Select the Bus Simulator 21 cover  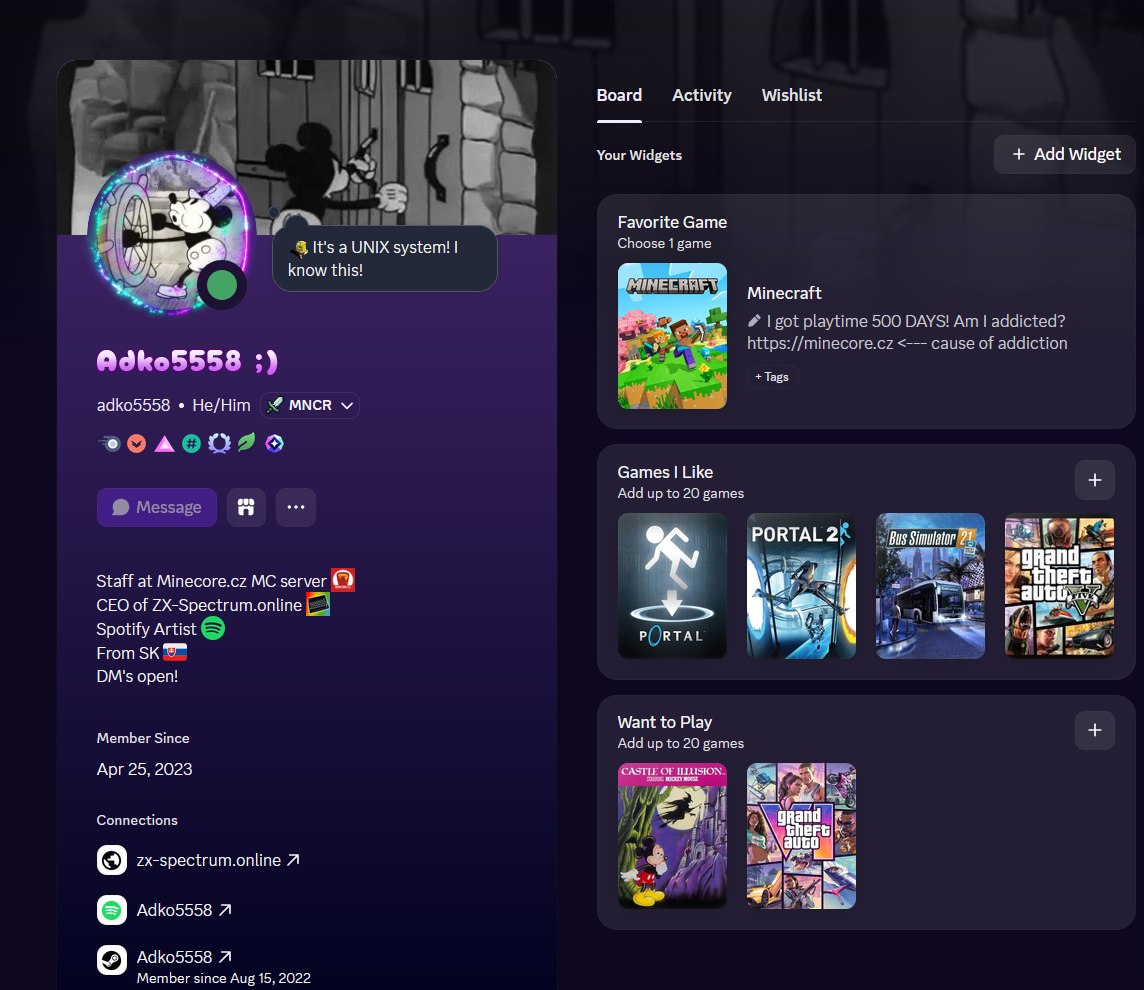(930, 586)
